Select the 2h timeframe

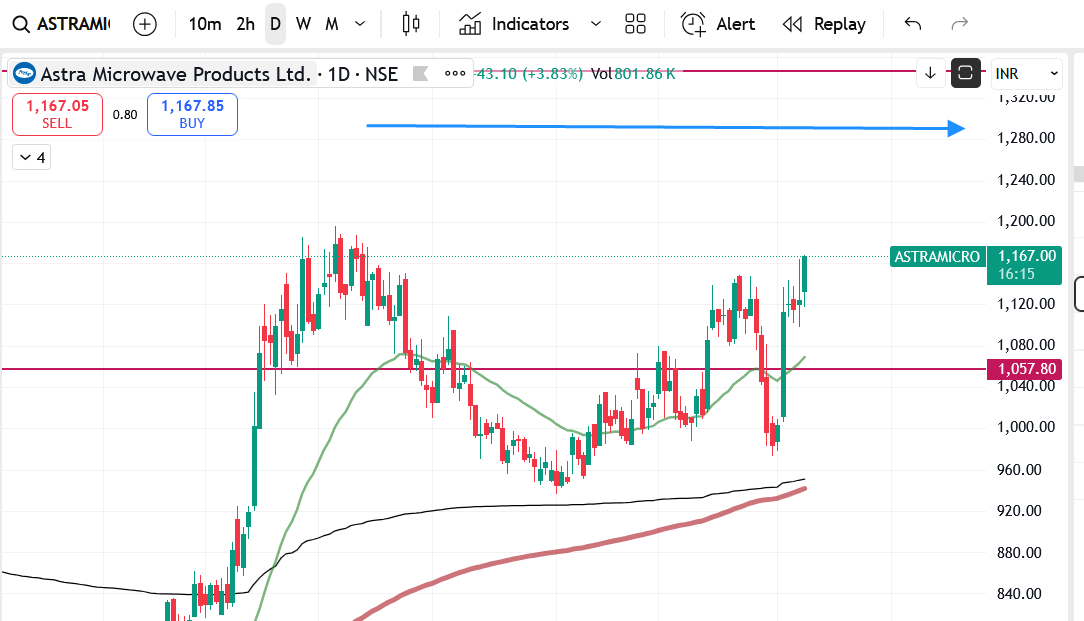click(x=245, y=24)
